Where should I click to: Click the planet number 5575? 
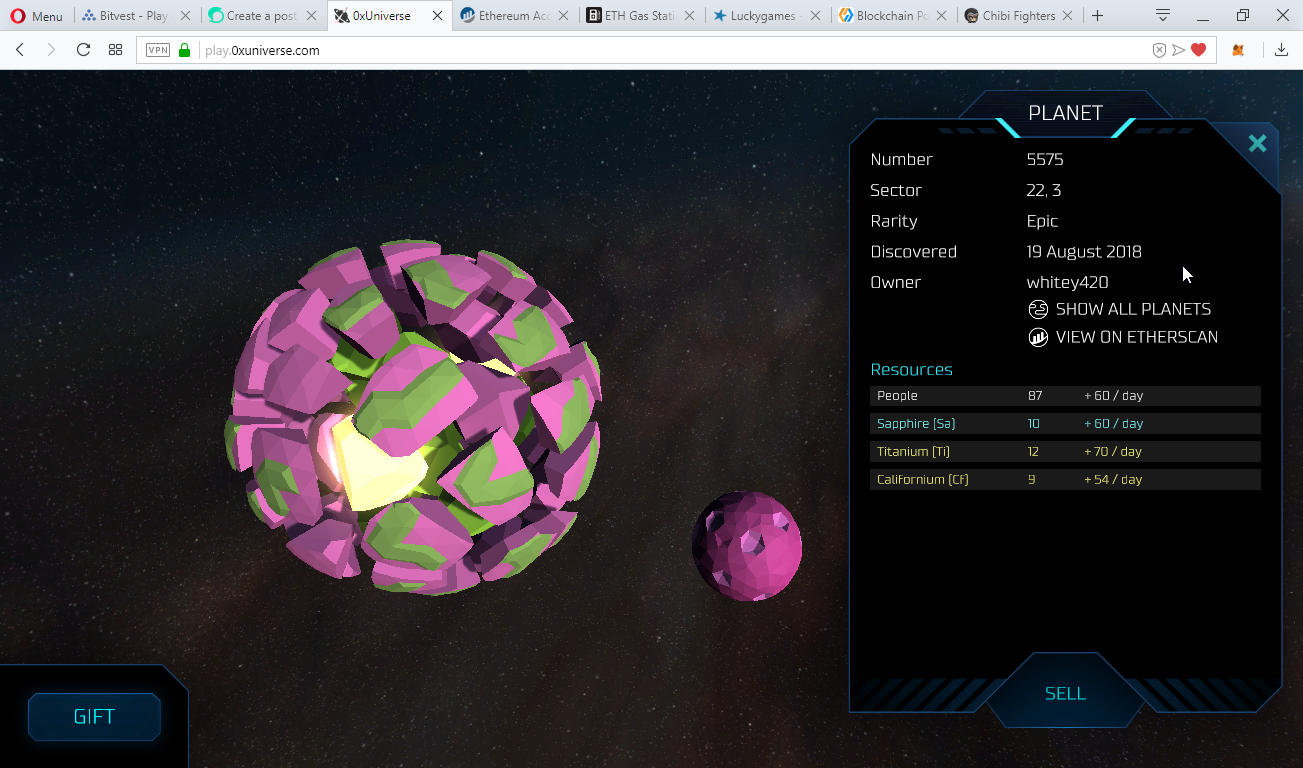click(x=1045, y=159)
